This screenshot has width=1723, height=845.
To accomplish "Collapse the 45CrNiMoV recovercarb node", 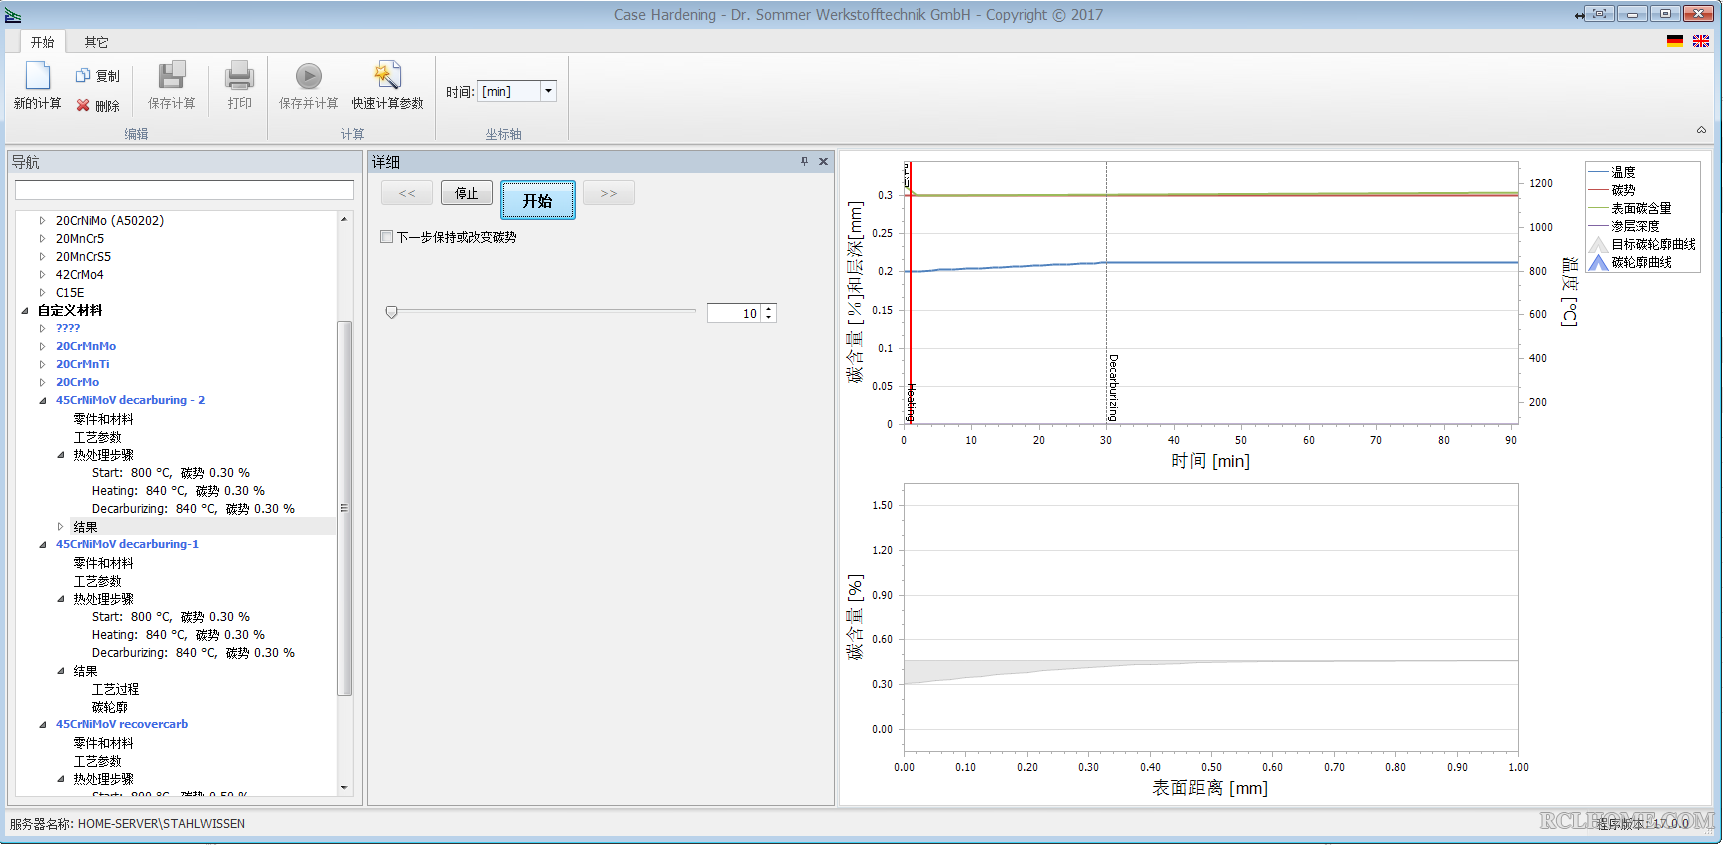I will click(42, 725).
